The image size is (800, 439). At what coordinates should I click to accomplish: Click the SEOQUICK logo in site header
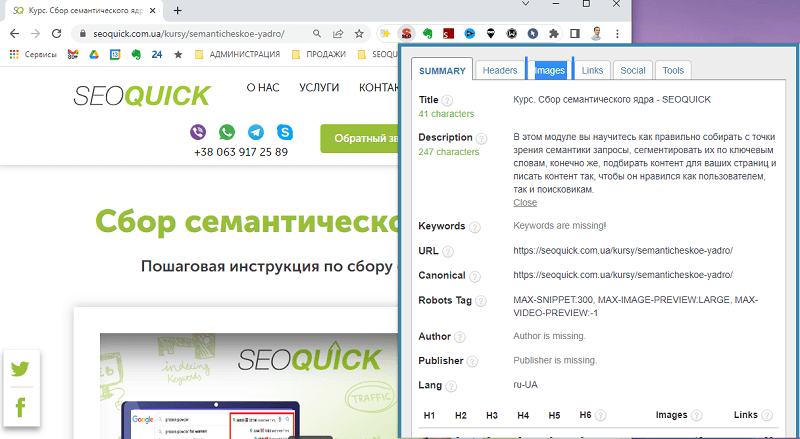tap(142, 95)
